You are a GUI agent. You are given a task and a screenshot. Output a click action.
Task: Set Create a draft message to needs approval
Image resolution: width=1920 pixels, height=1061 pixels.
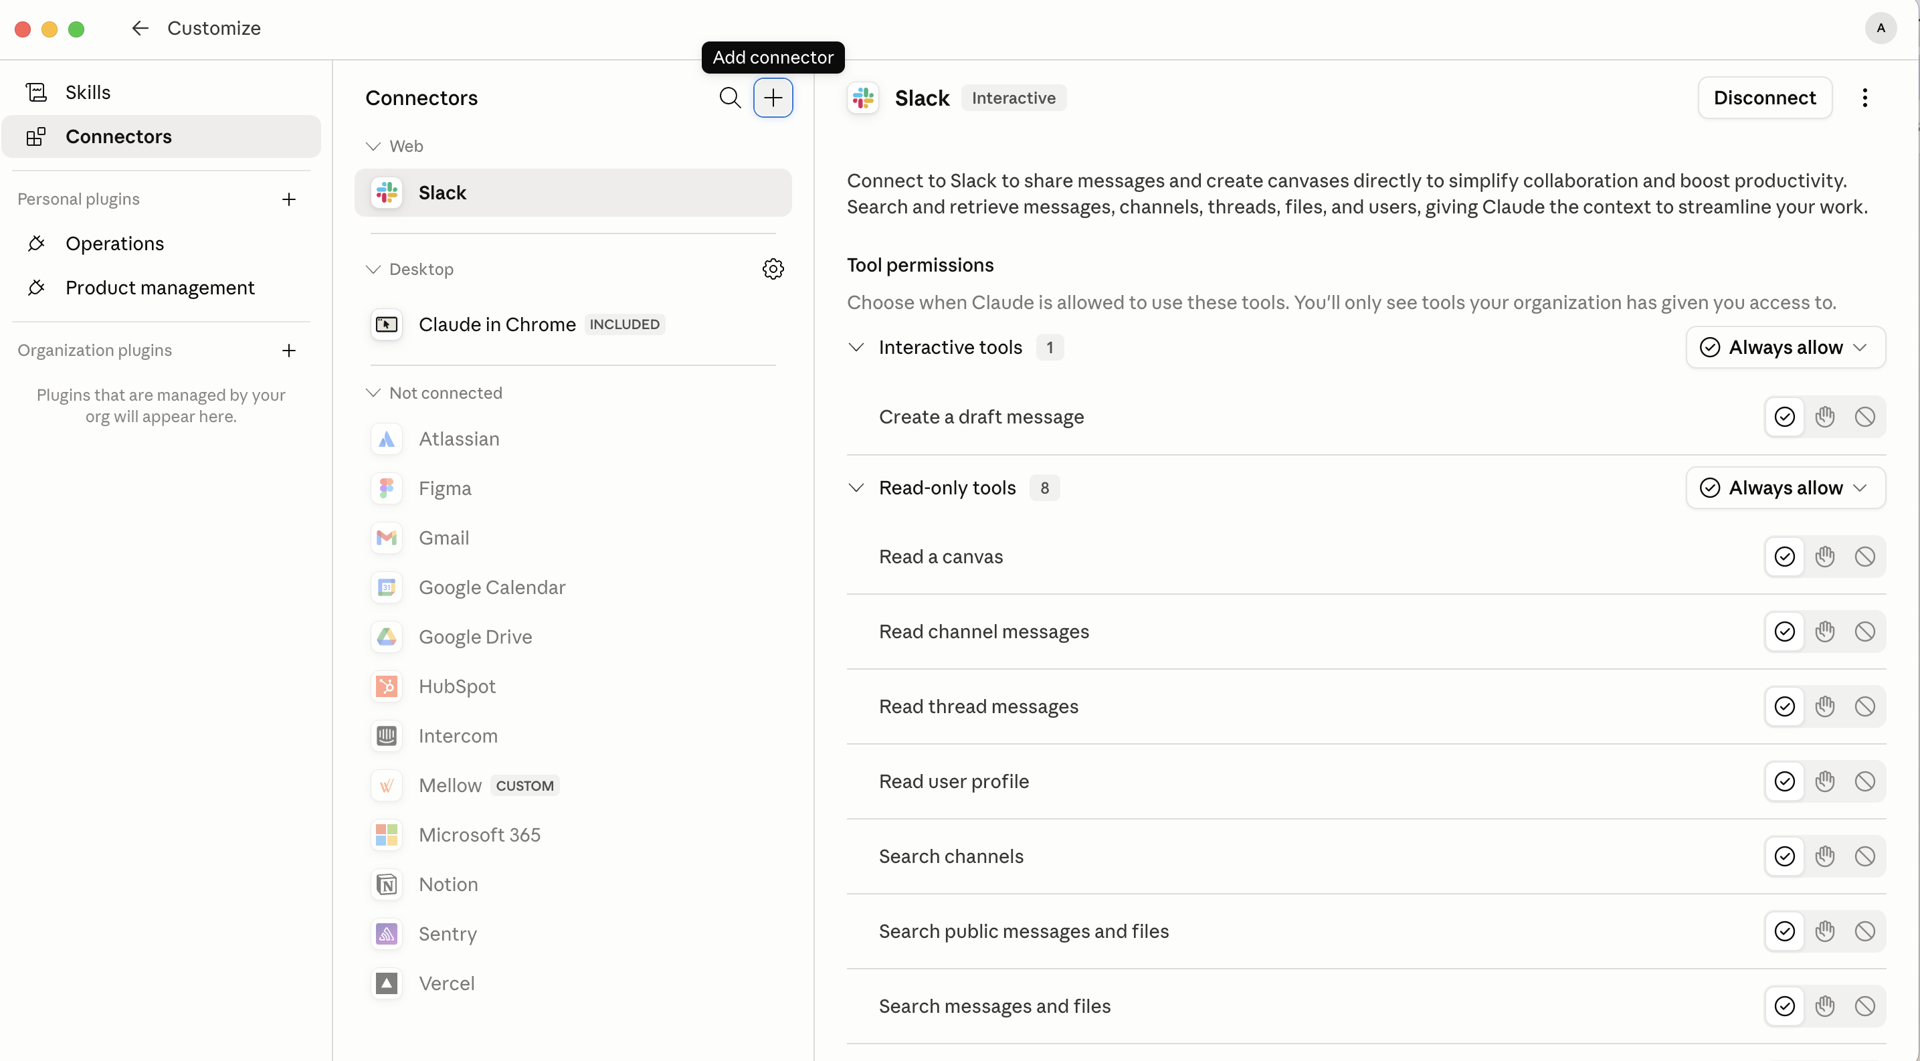click(x=1825, y=417)
